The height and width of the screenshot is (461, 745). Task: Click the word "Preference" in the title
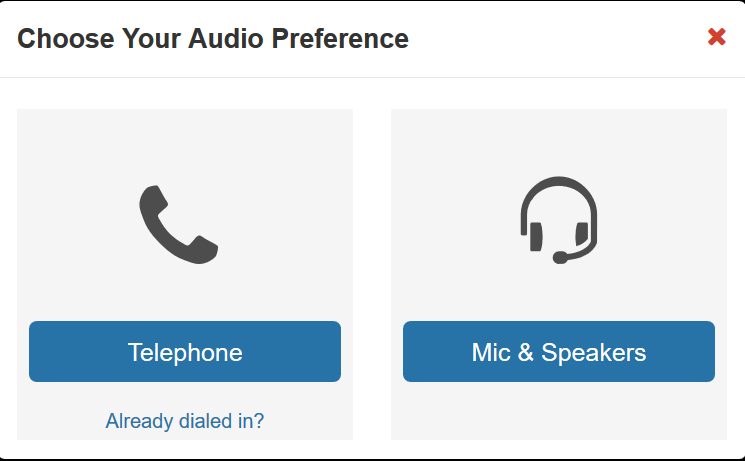(x=340, y=38)
